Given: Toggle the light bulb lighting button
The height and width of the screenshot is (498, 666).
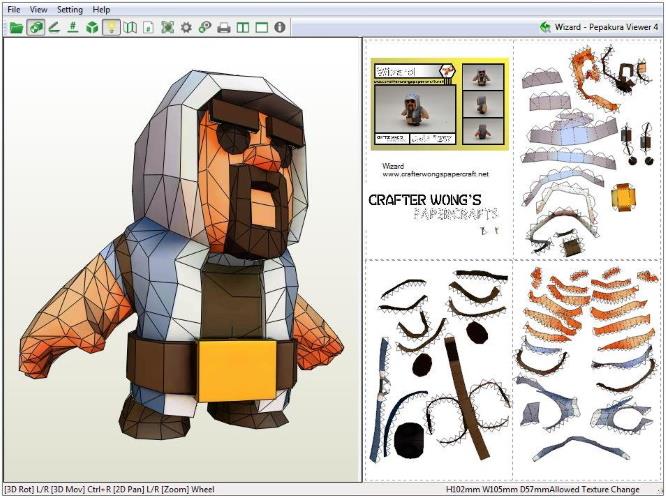Looking at the screenshot, I should pos(111,28).
